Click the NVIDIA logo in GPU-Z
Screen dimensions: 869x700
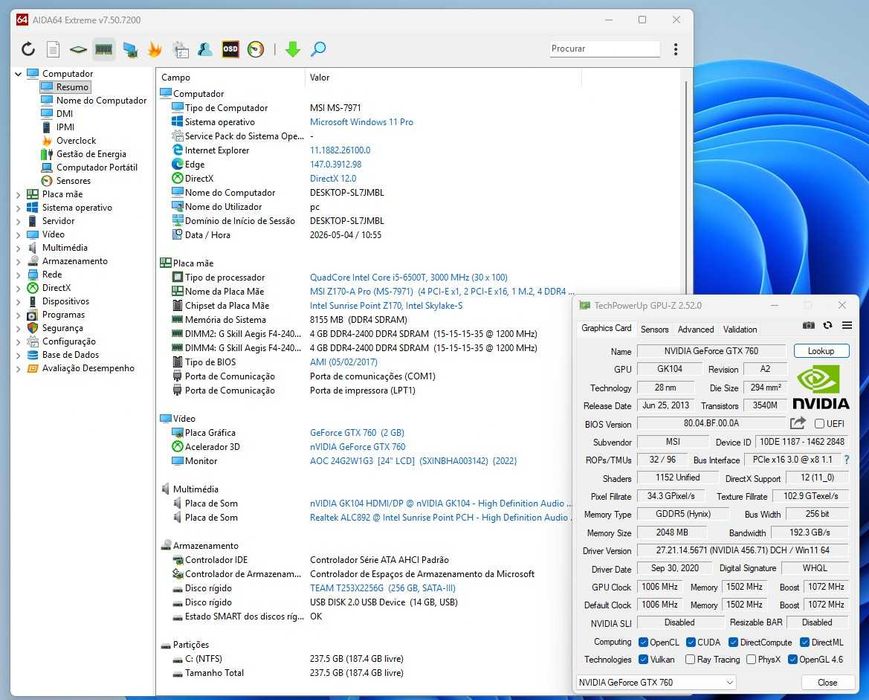820,387
